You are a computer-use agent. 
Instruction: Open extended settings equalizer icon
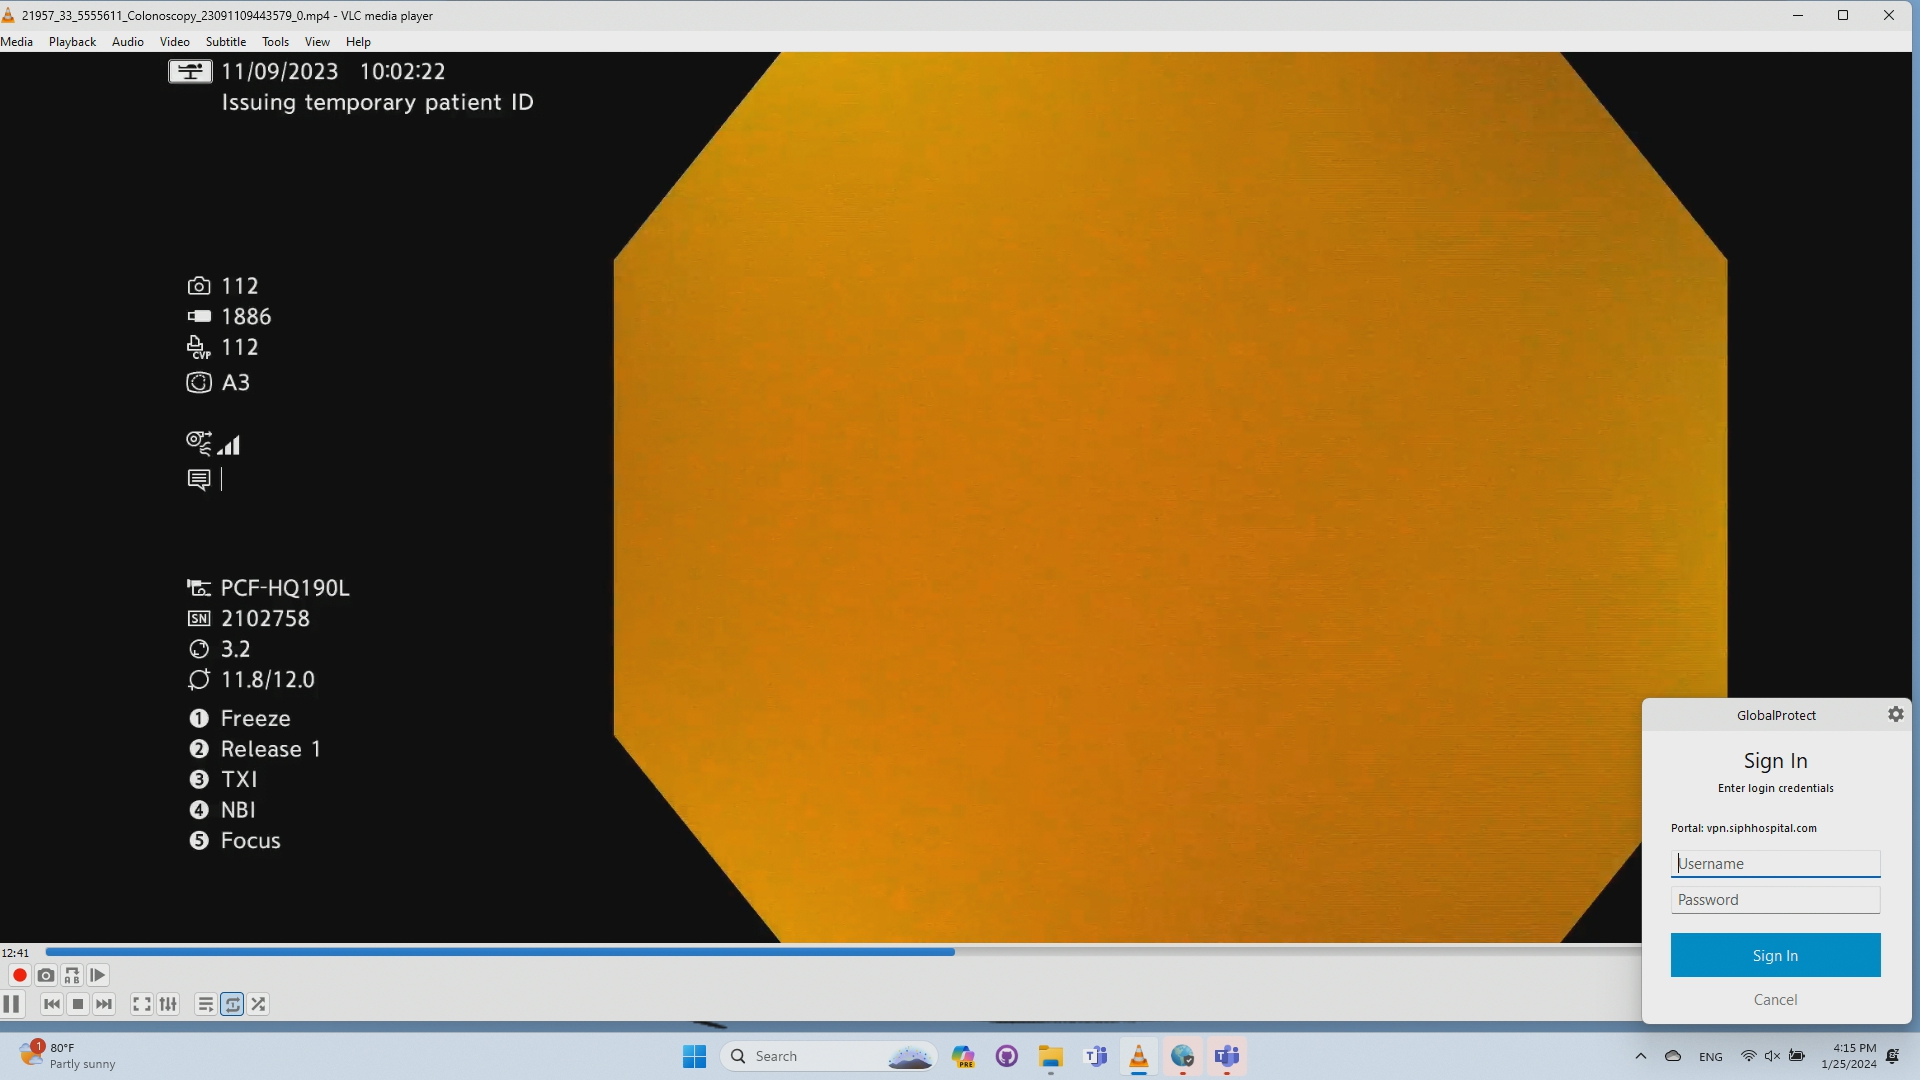coord(168,1004)
